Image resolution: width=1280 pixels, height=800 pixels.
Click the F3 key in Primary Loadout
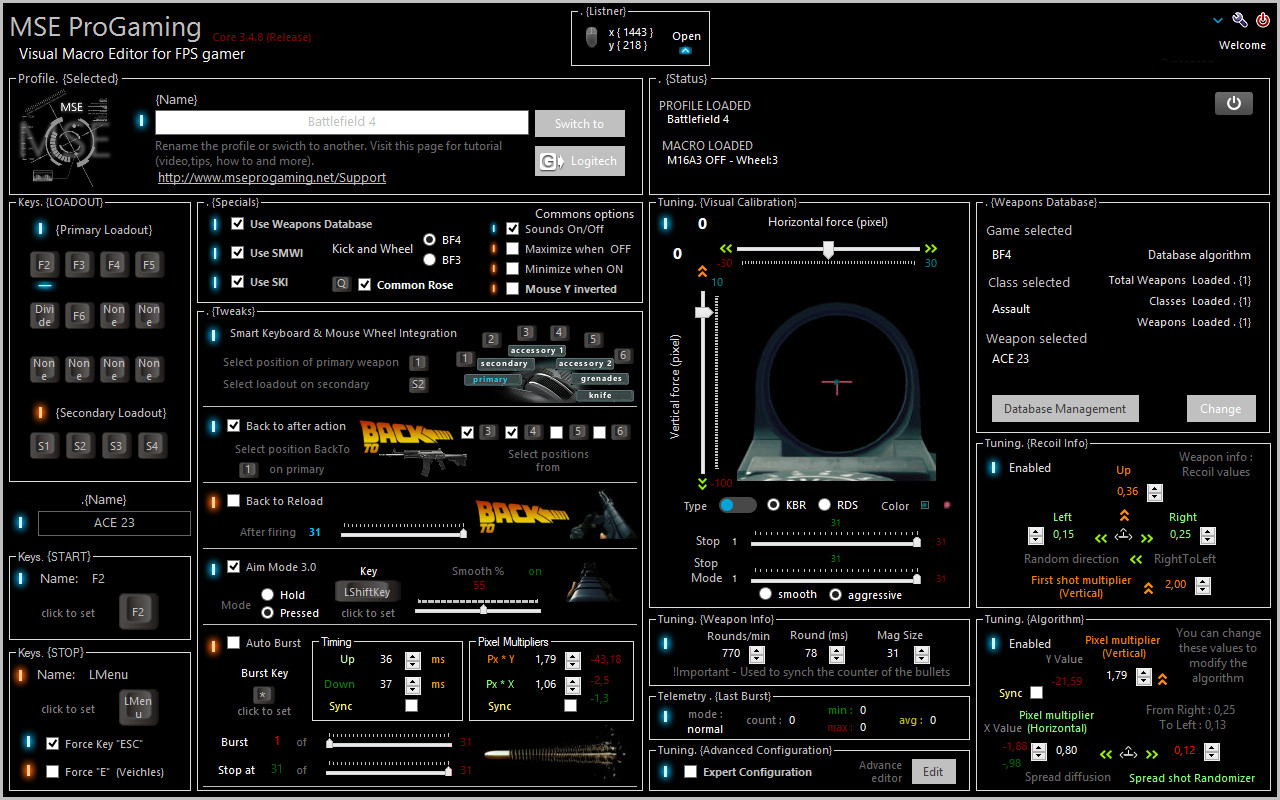pyautogui.click(x=79, y=265)
